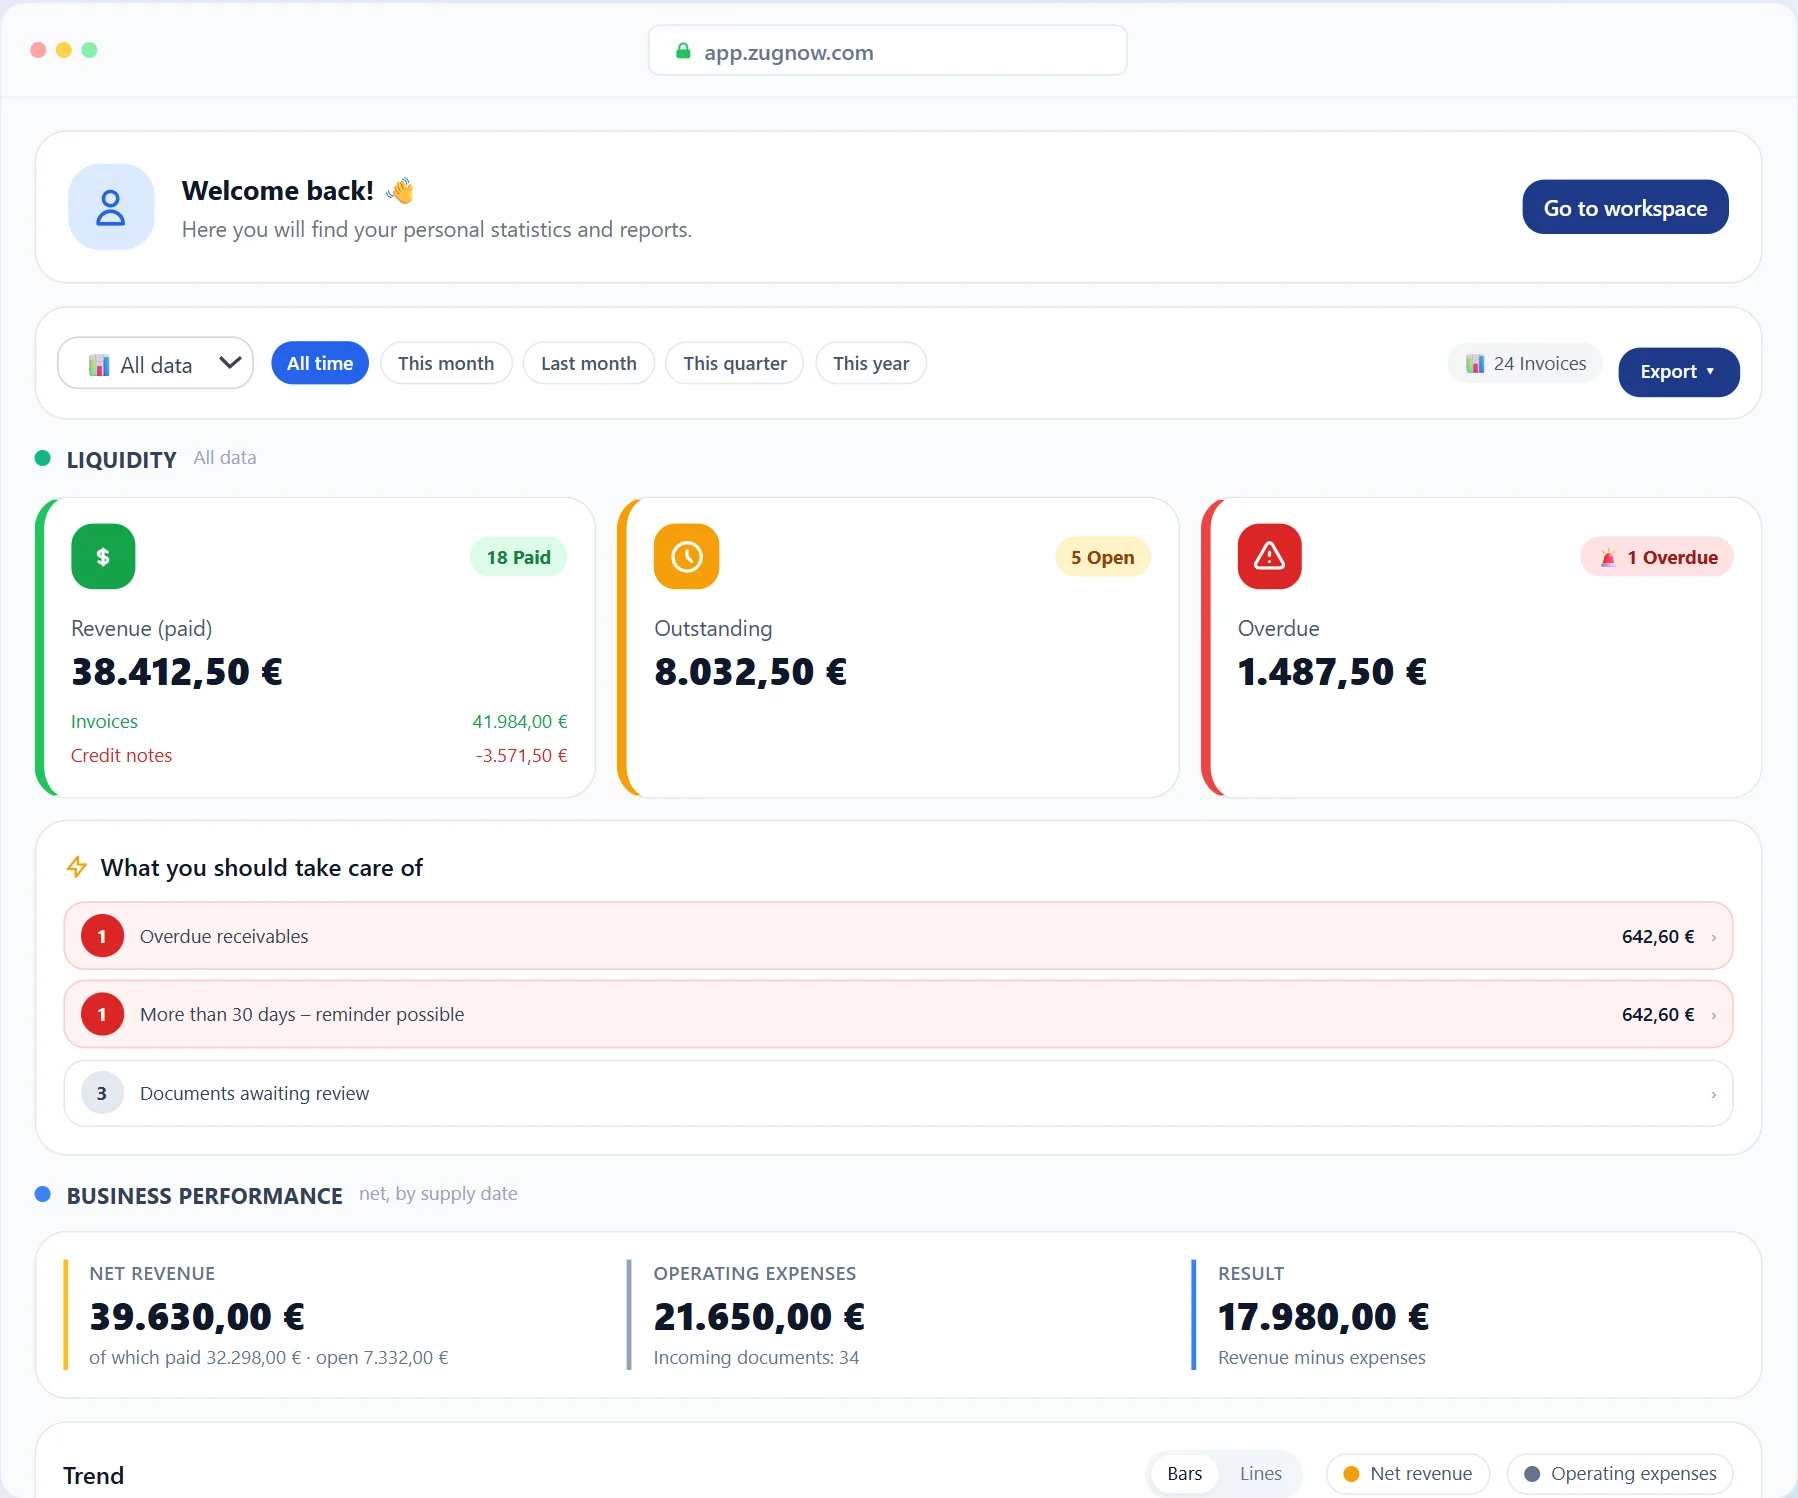The image size is (1798, 1498).
Task: Click the Overdue receivables label
Action: click(x=224, y=936)
